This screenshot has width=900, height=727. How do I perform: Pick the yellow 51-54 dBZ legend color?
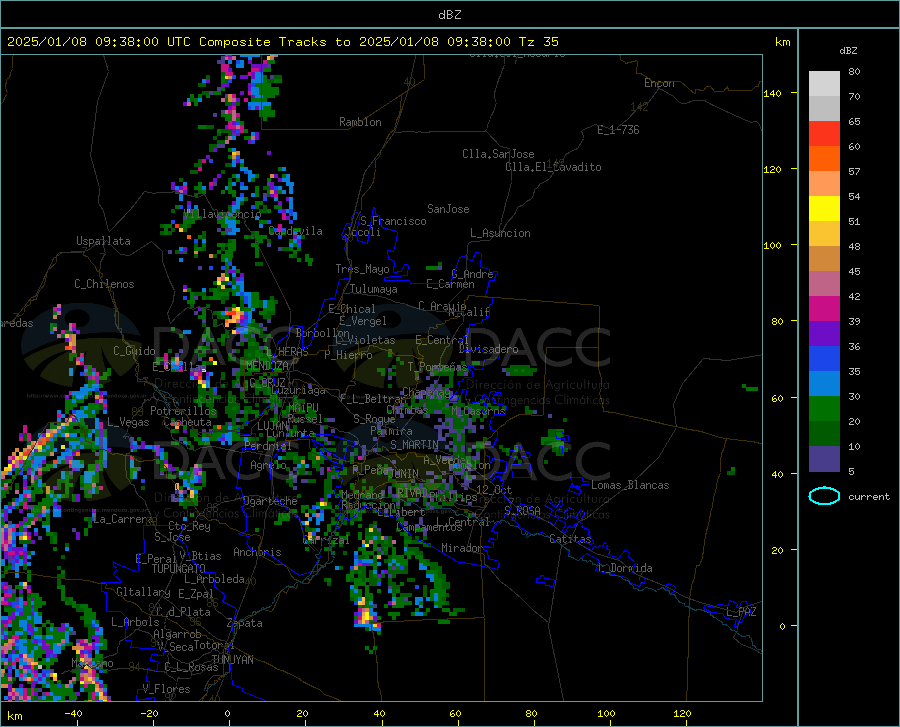[x=824, y=209]
